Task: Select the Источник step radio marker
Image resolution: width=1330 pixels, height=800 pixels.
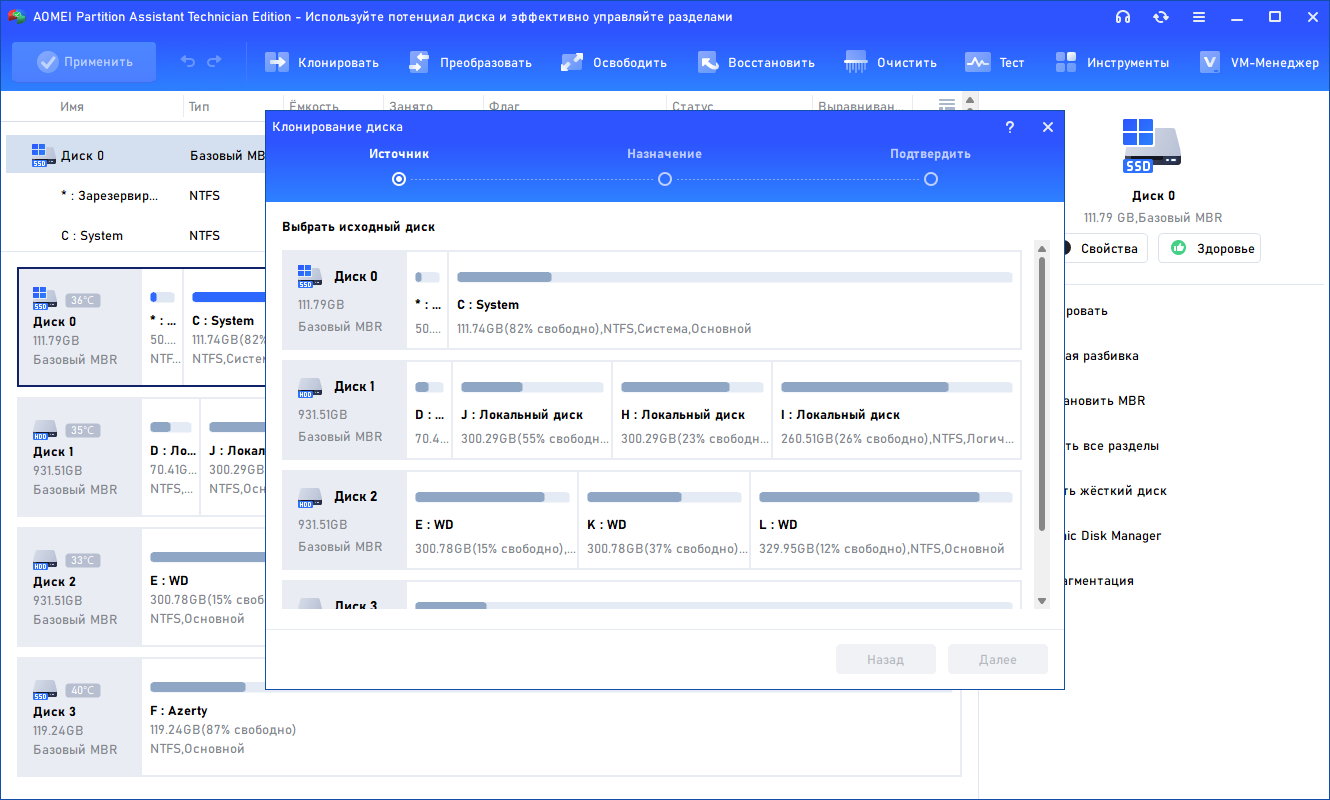Action: tap(399, 179)
